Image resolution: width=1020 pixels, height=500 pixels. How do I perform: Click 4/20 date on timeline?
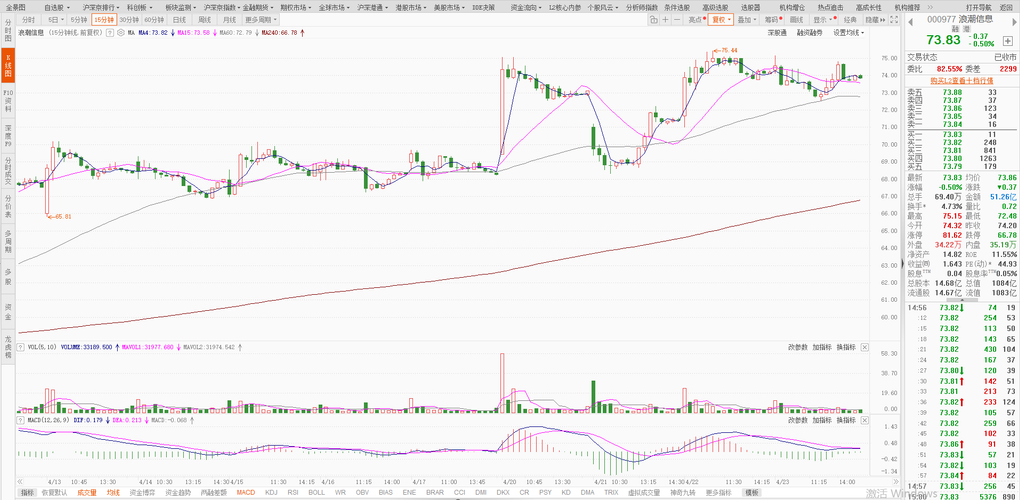[x=508, y=482]
